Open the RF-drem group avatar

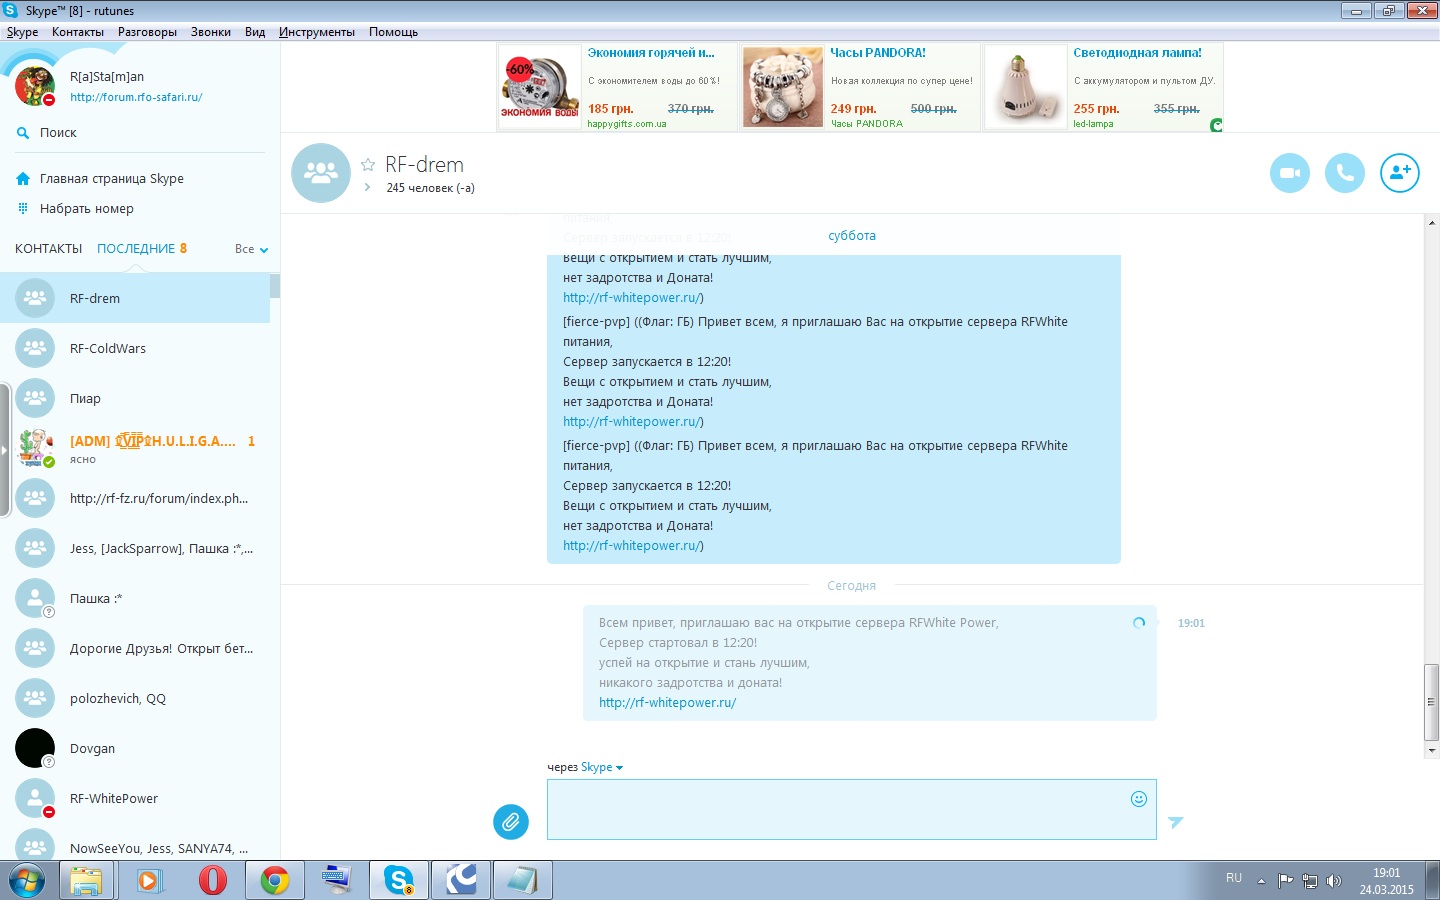[321, 173]
